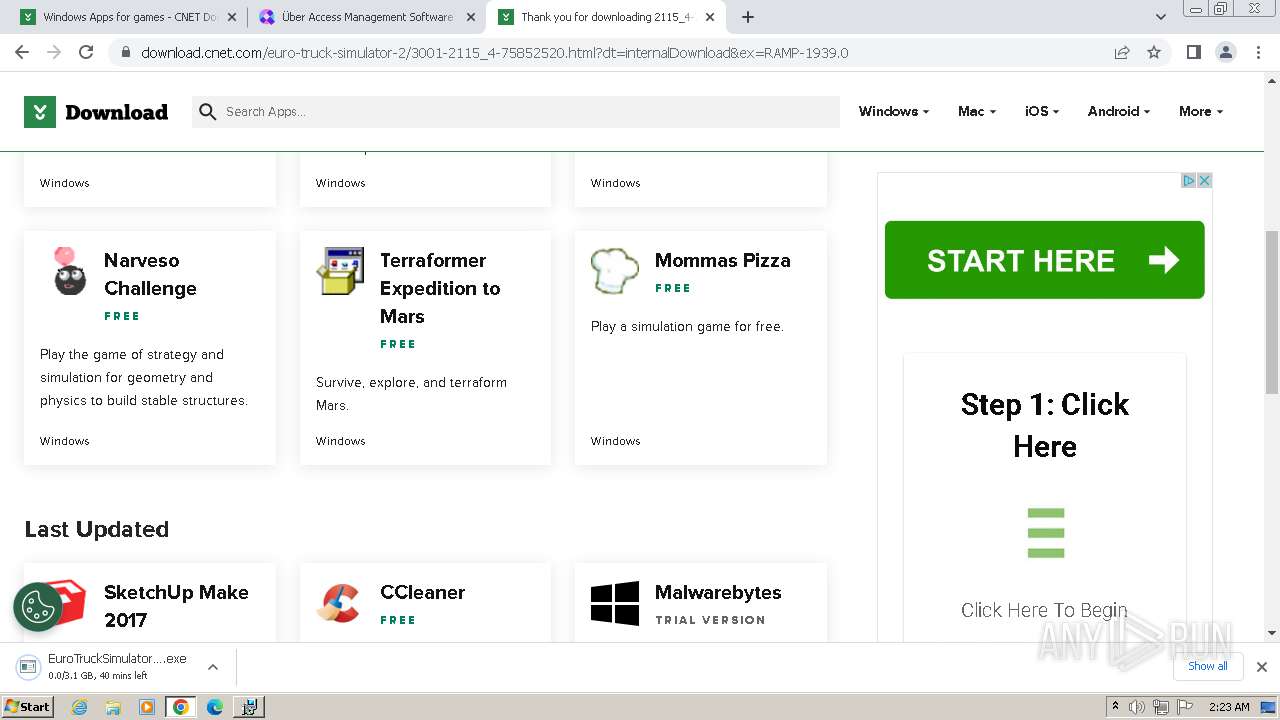1280x720 pixels.
Task: Expand the More dropdown menu
Action: 1200,111
